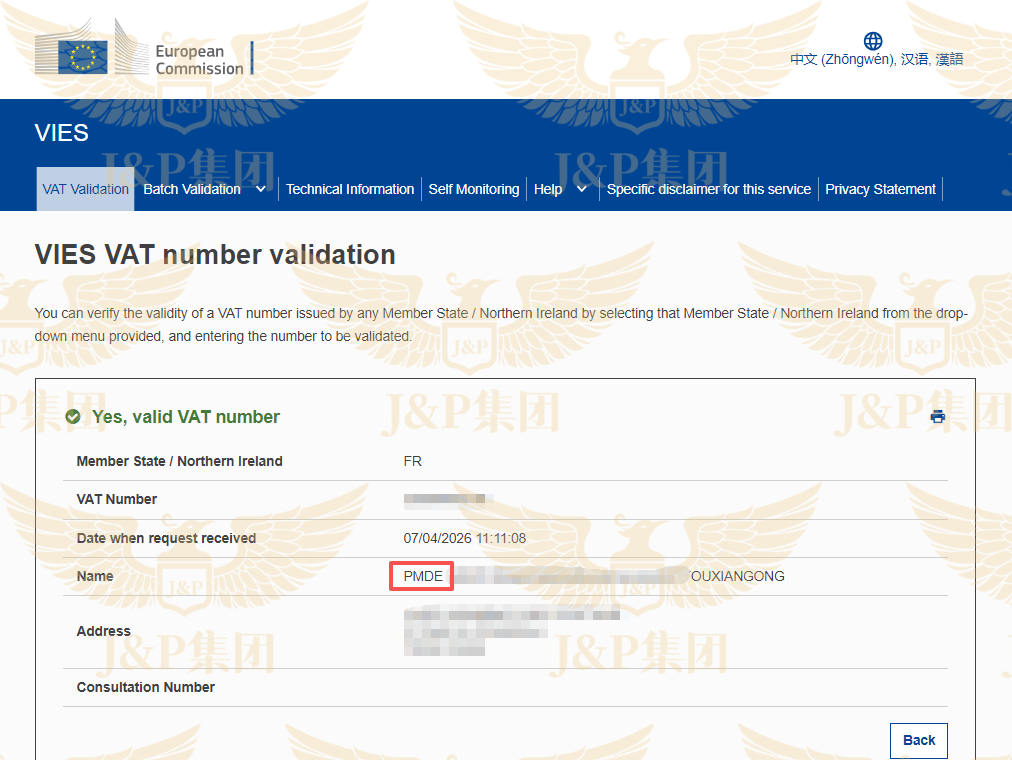Open the Technical Information page
This screenshot has height=760, width=1012.
click(349, 188)
